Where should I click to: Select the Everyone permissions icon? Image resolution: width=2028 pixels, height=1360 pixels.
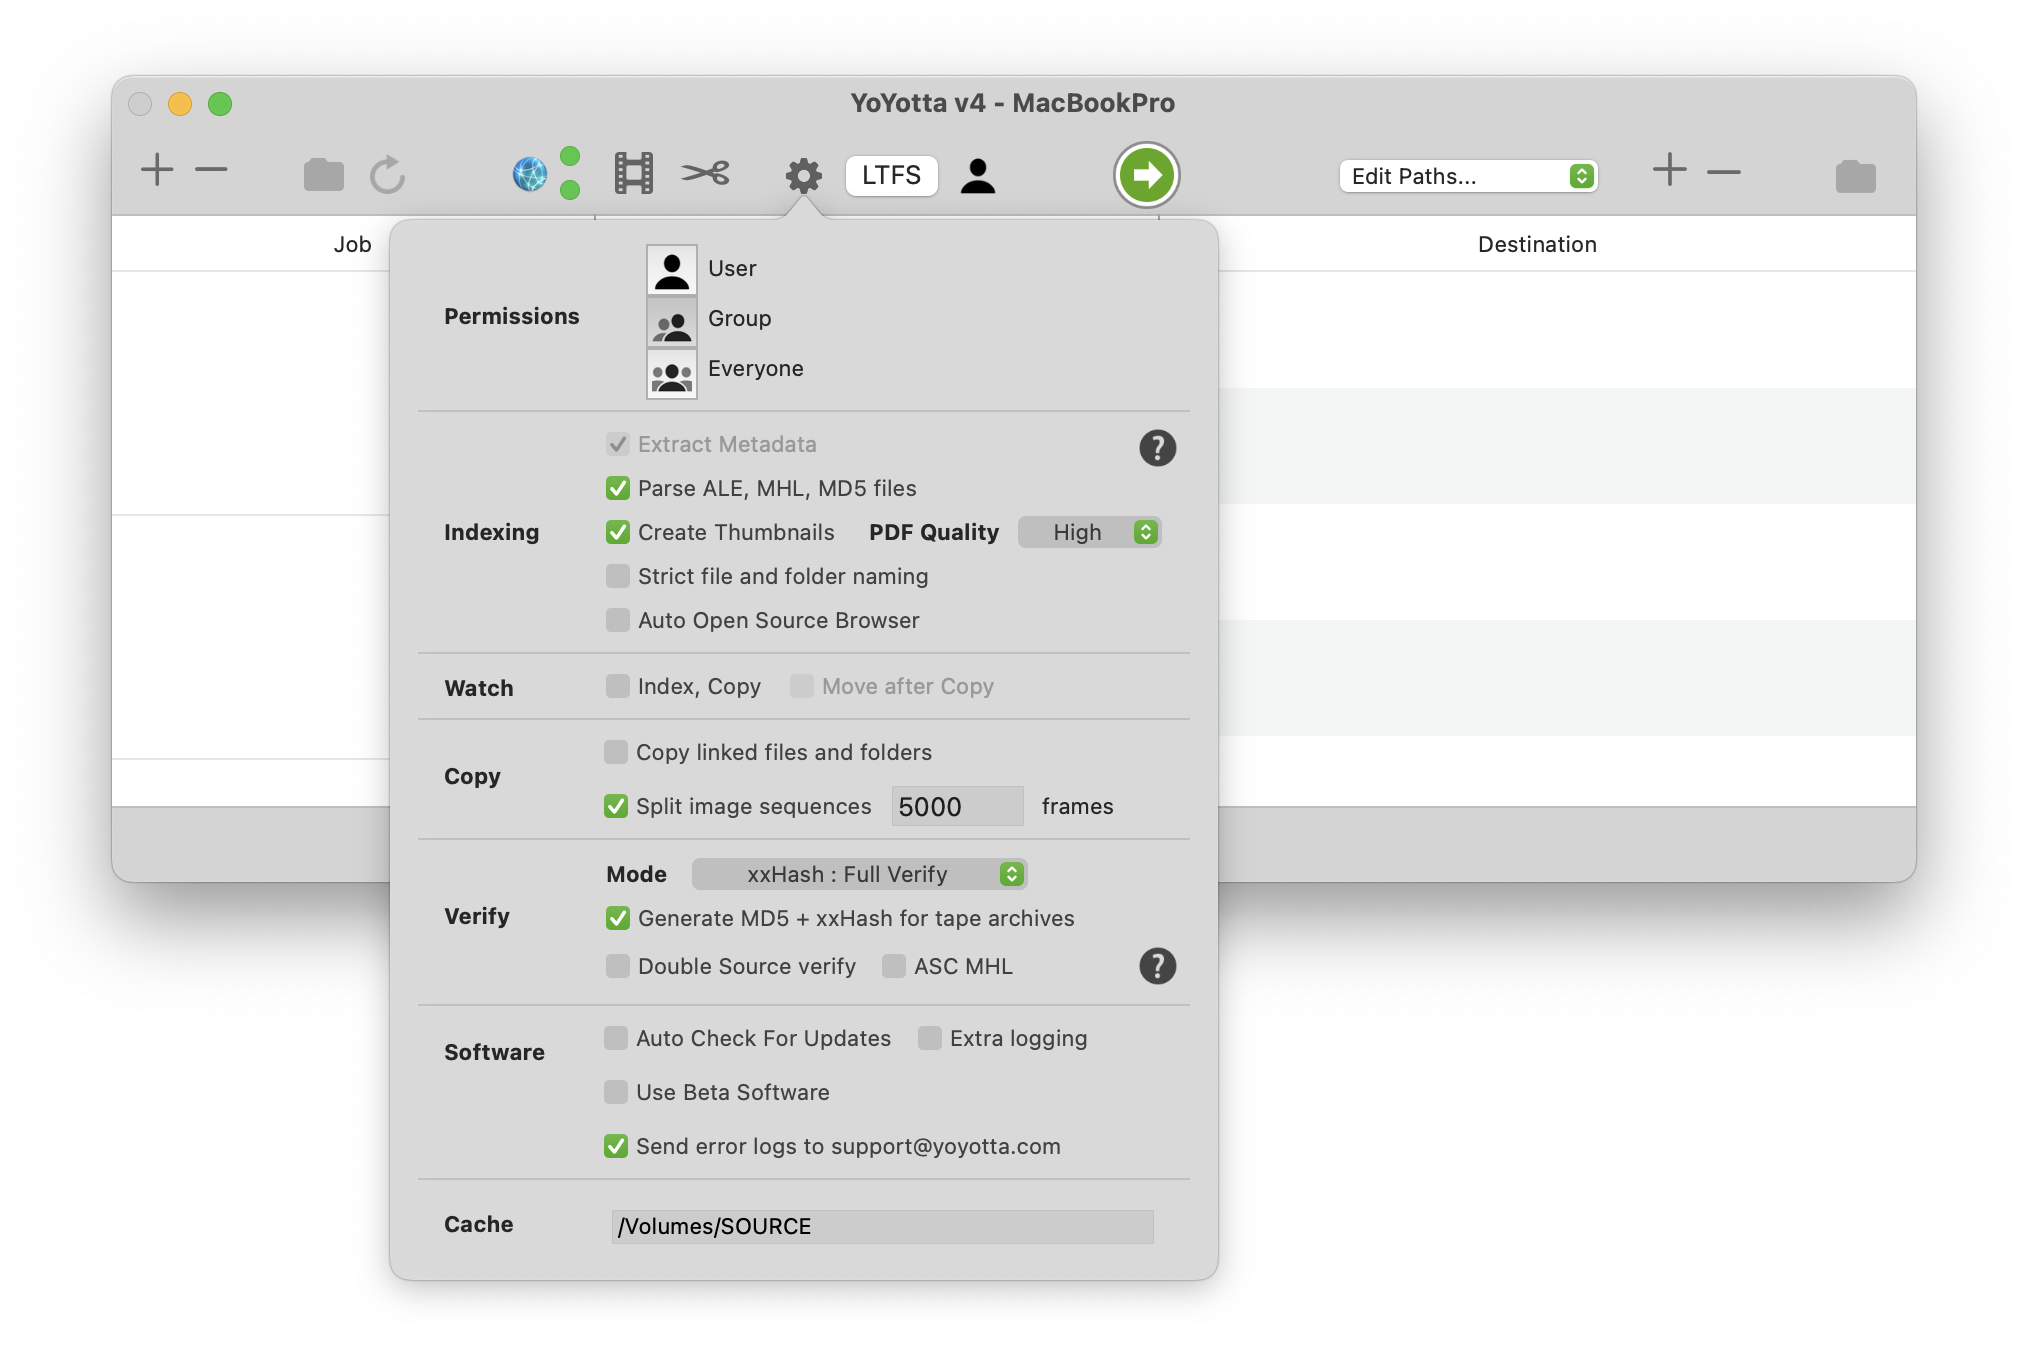(x=672, y=374)
